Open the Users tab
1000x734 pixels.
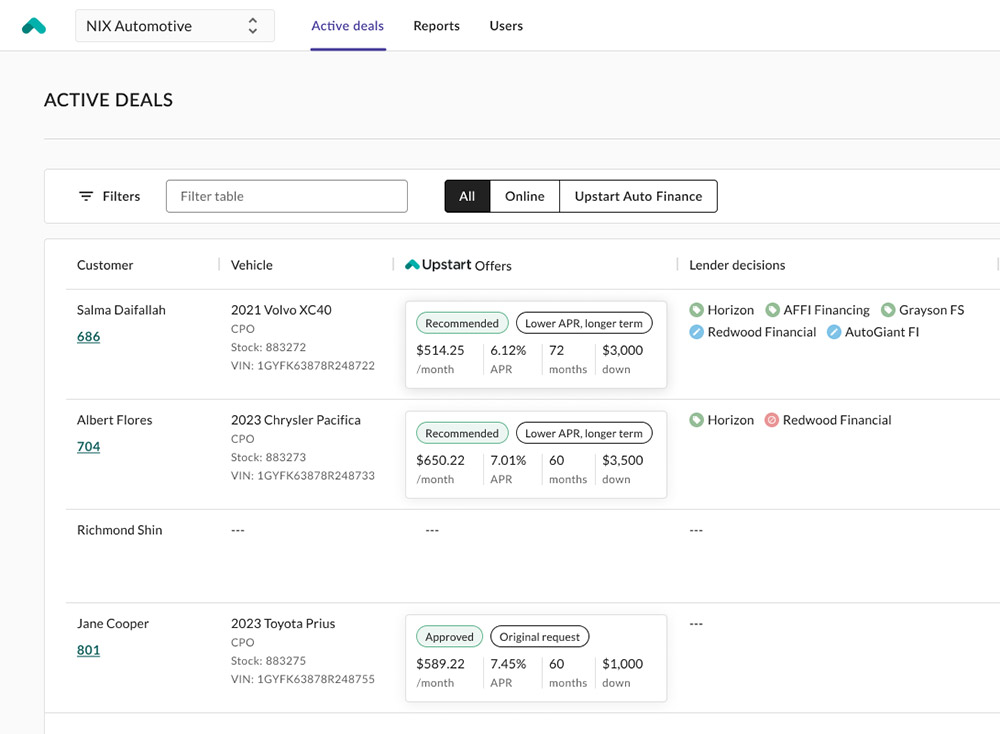click(x=506, y=26)
